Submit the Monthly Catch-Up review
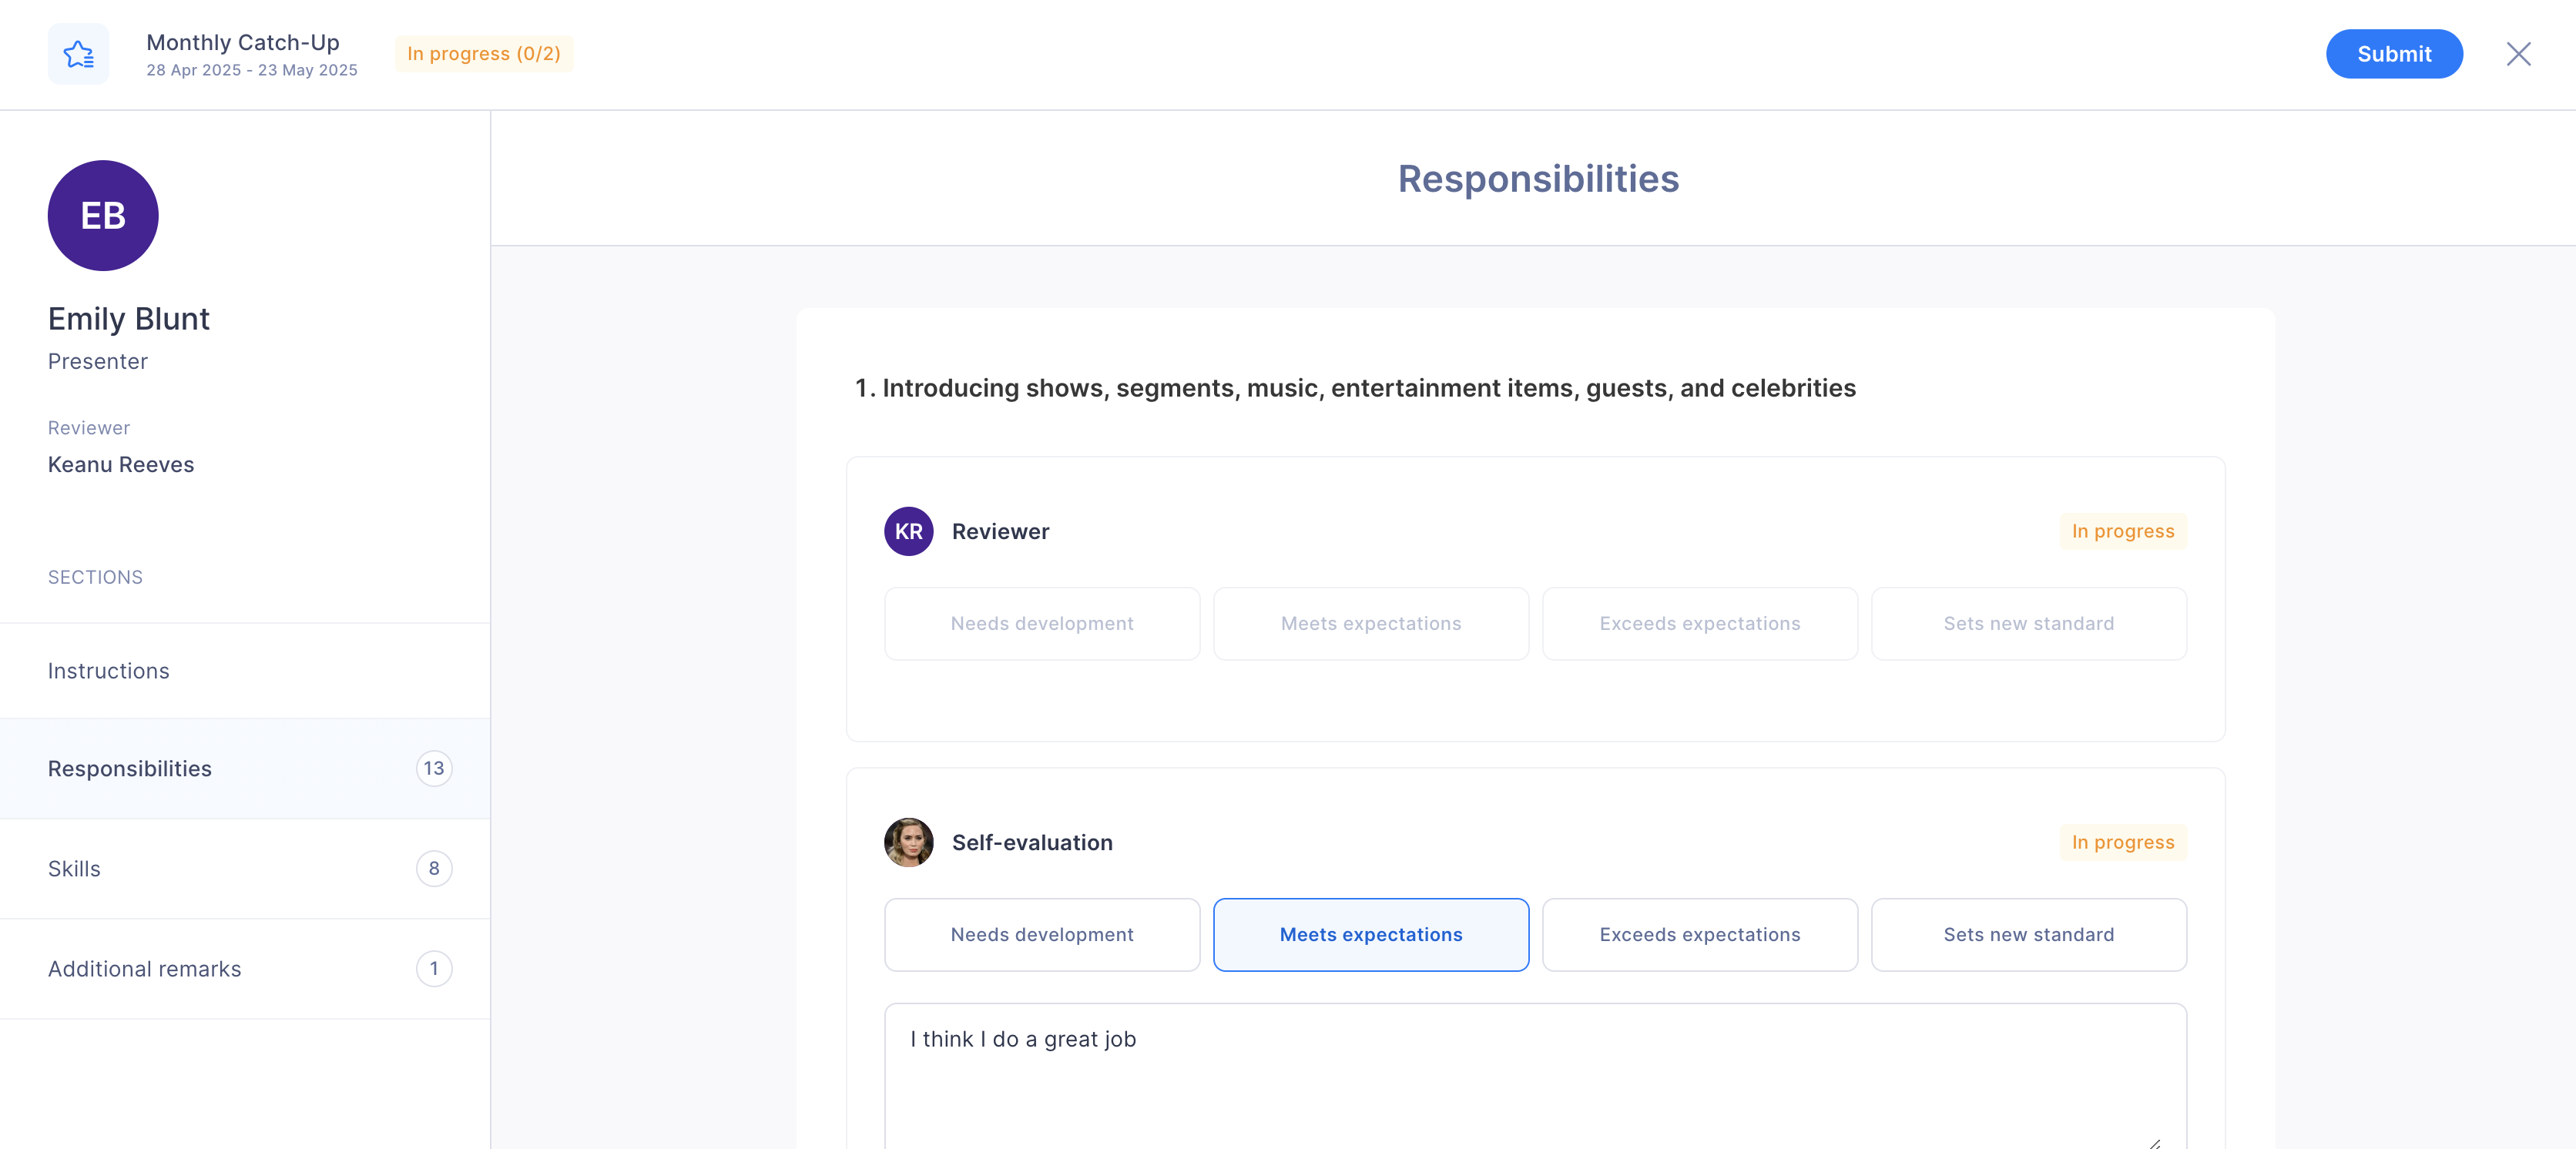The width and height of the screenshot is (2576, 1149). coord(2394,54)
